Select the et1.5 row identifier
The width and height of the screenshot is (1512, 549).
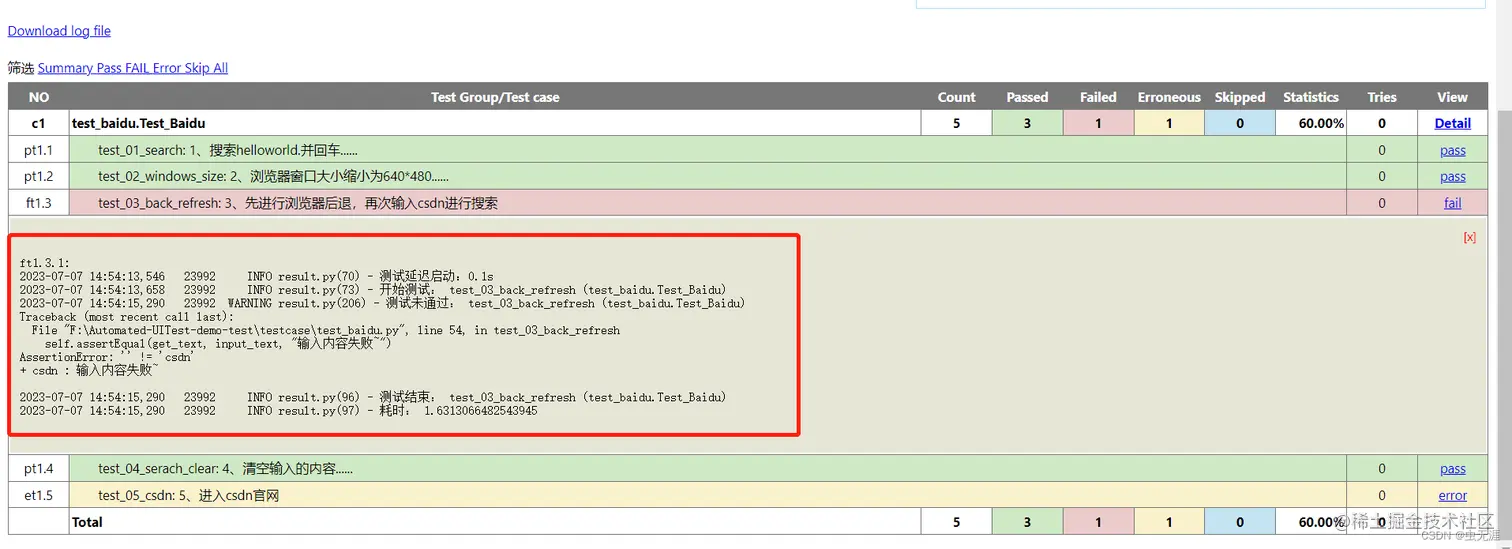[x=39, y=495]
